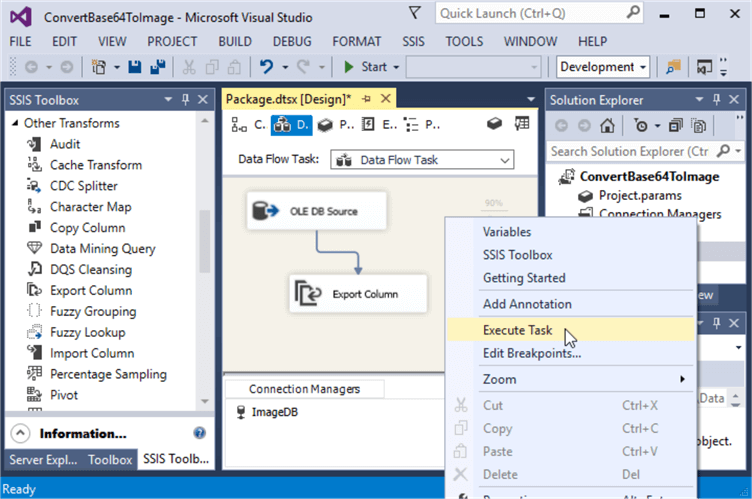
Task: Click the Undo arrow icon
Action: click(266, 67)
